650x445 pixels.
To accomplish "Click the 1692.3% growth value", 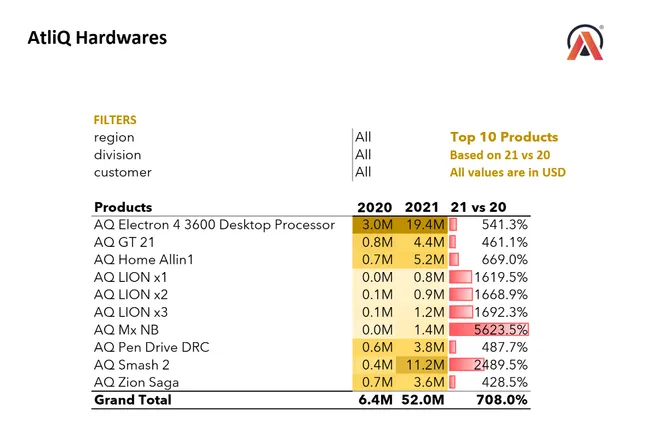I will coord(501,312).
